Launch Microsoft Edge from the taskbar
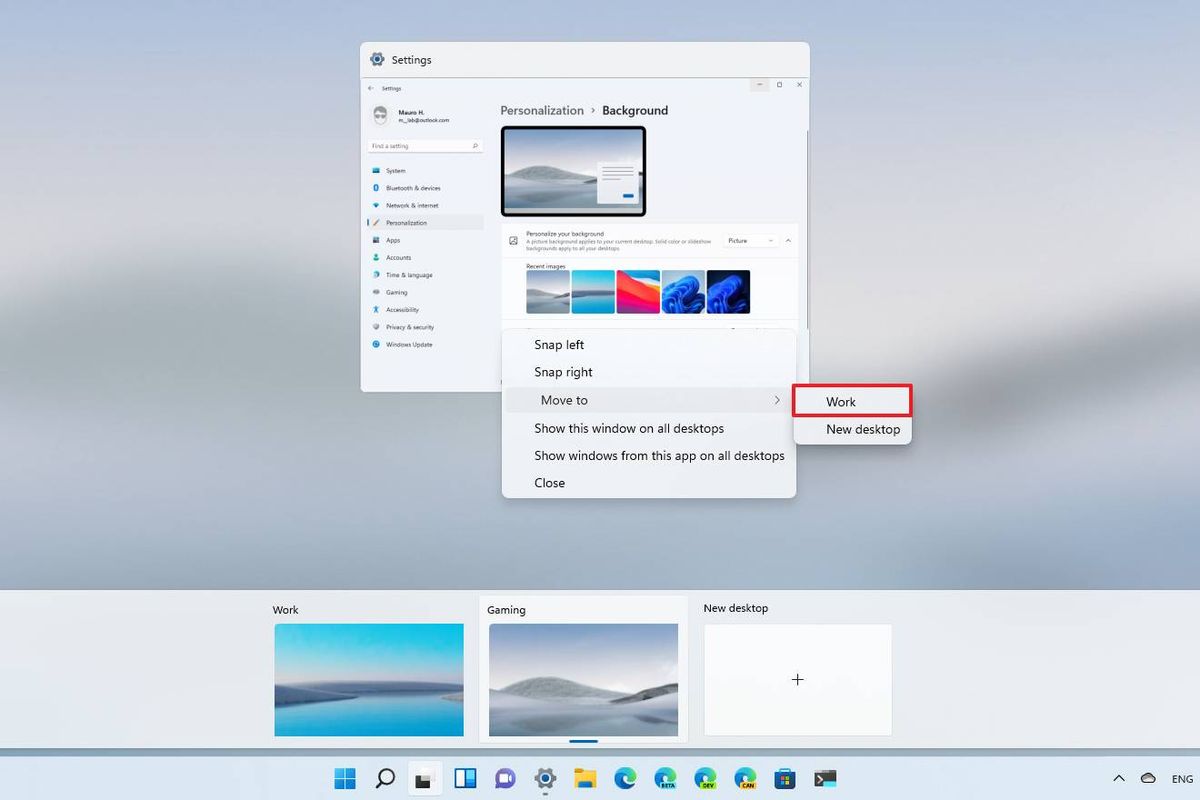 click(625, 779)
